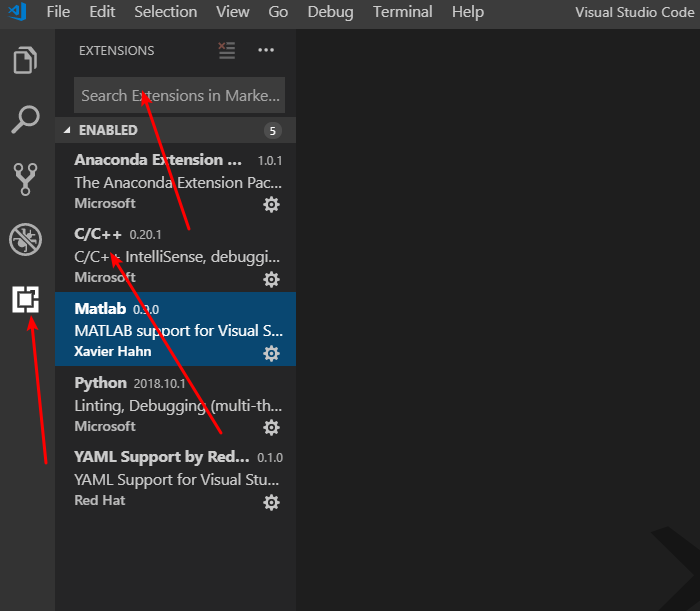The width and height of the screenshot is (700, 611).
Task: Click C/C++ version text 0.20.1
Action: [x=146, y=235]
